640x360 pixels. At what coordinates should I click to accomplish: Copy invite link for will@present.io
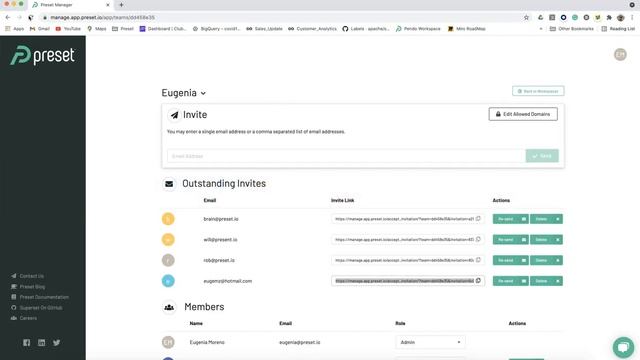pyautogui.click(x=478, y=239)
